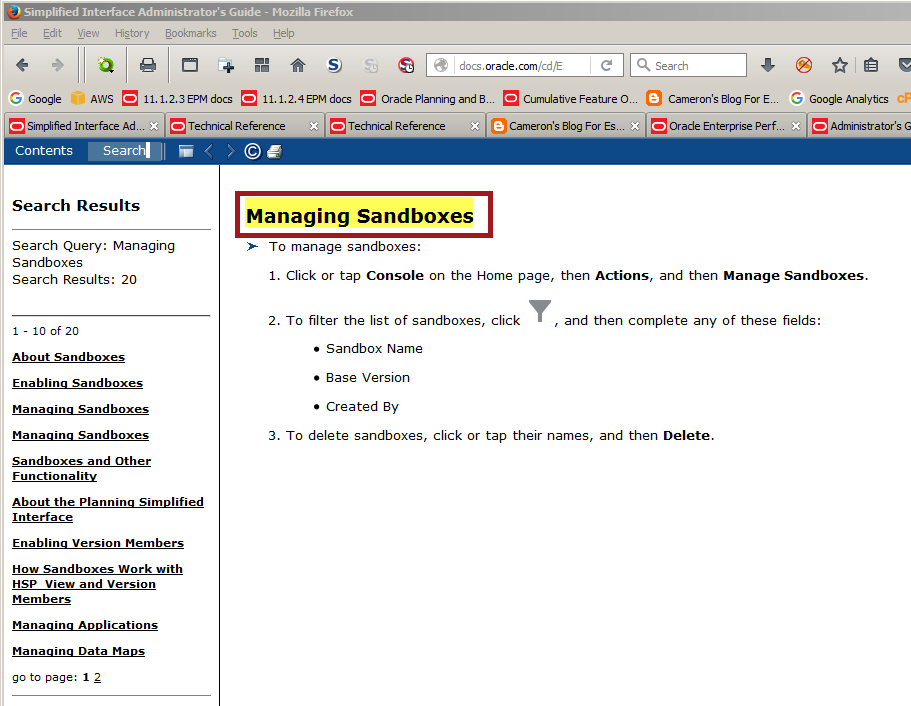Click the red S clock extension icon
Screen dimensions: 911x706
click(x=406, y=65)
